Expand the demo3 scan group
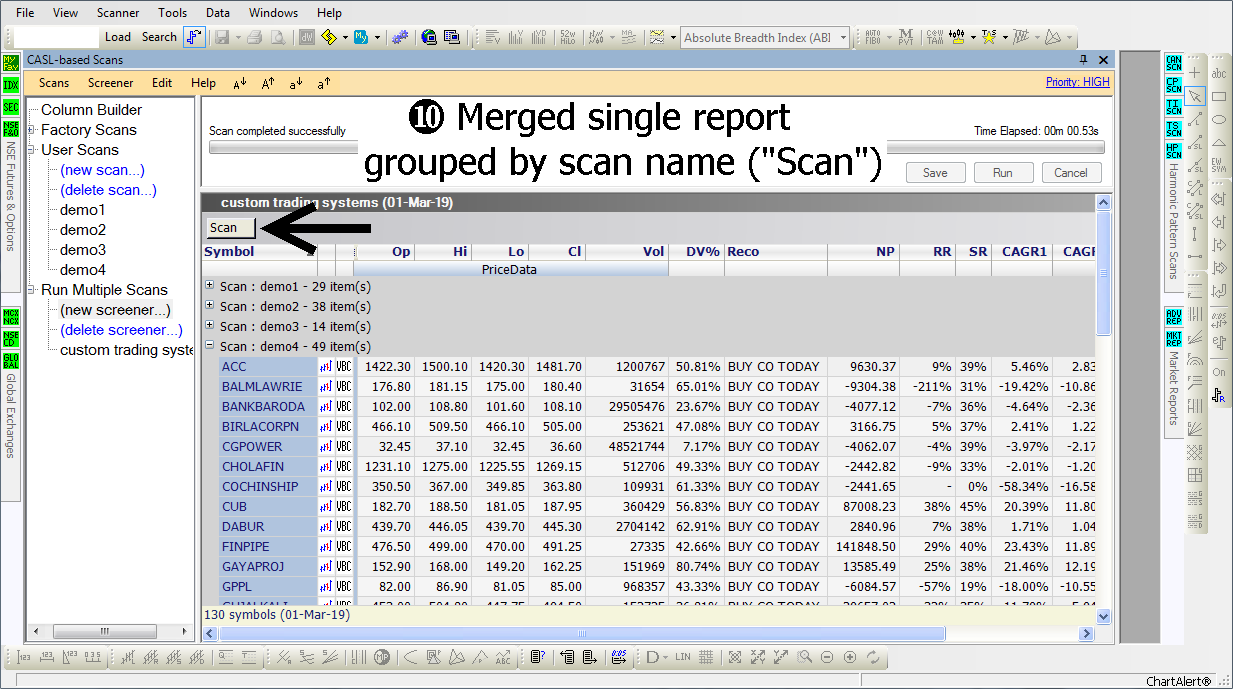1233x689 pixels. [x=209, y=326]
